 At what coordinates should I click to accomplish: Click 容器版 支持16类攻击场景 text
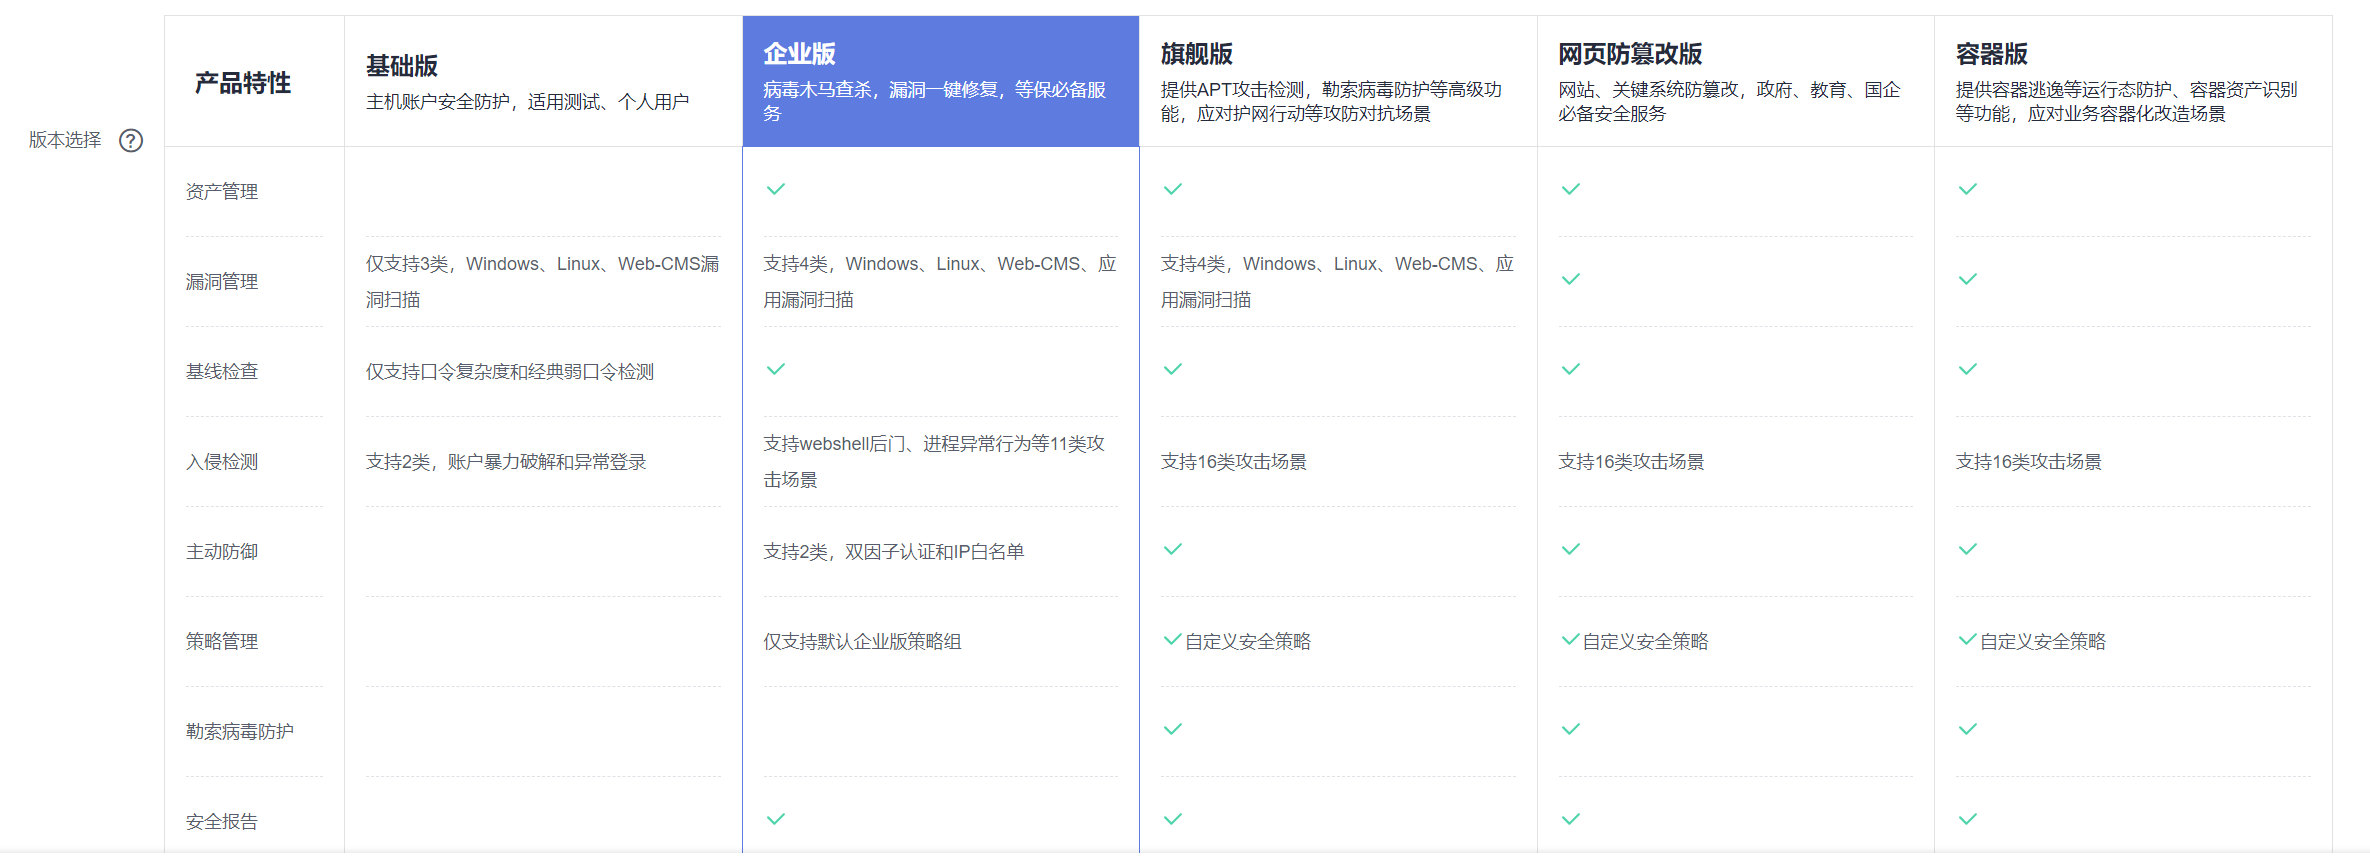[x=2028, y=462]
